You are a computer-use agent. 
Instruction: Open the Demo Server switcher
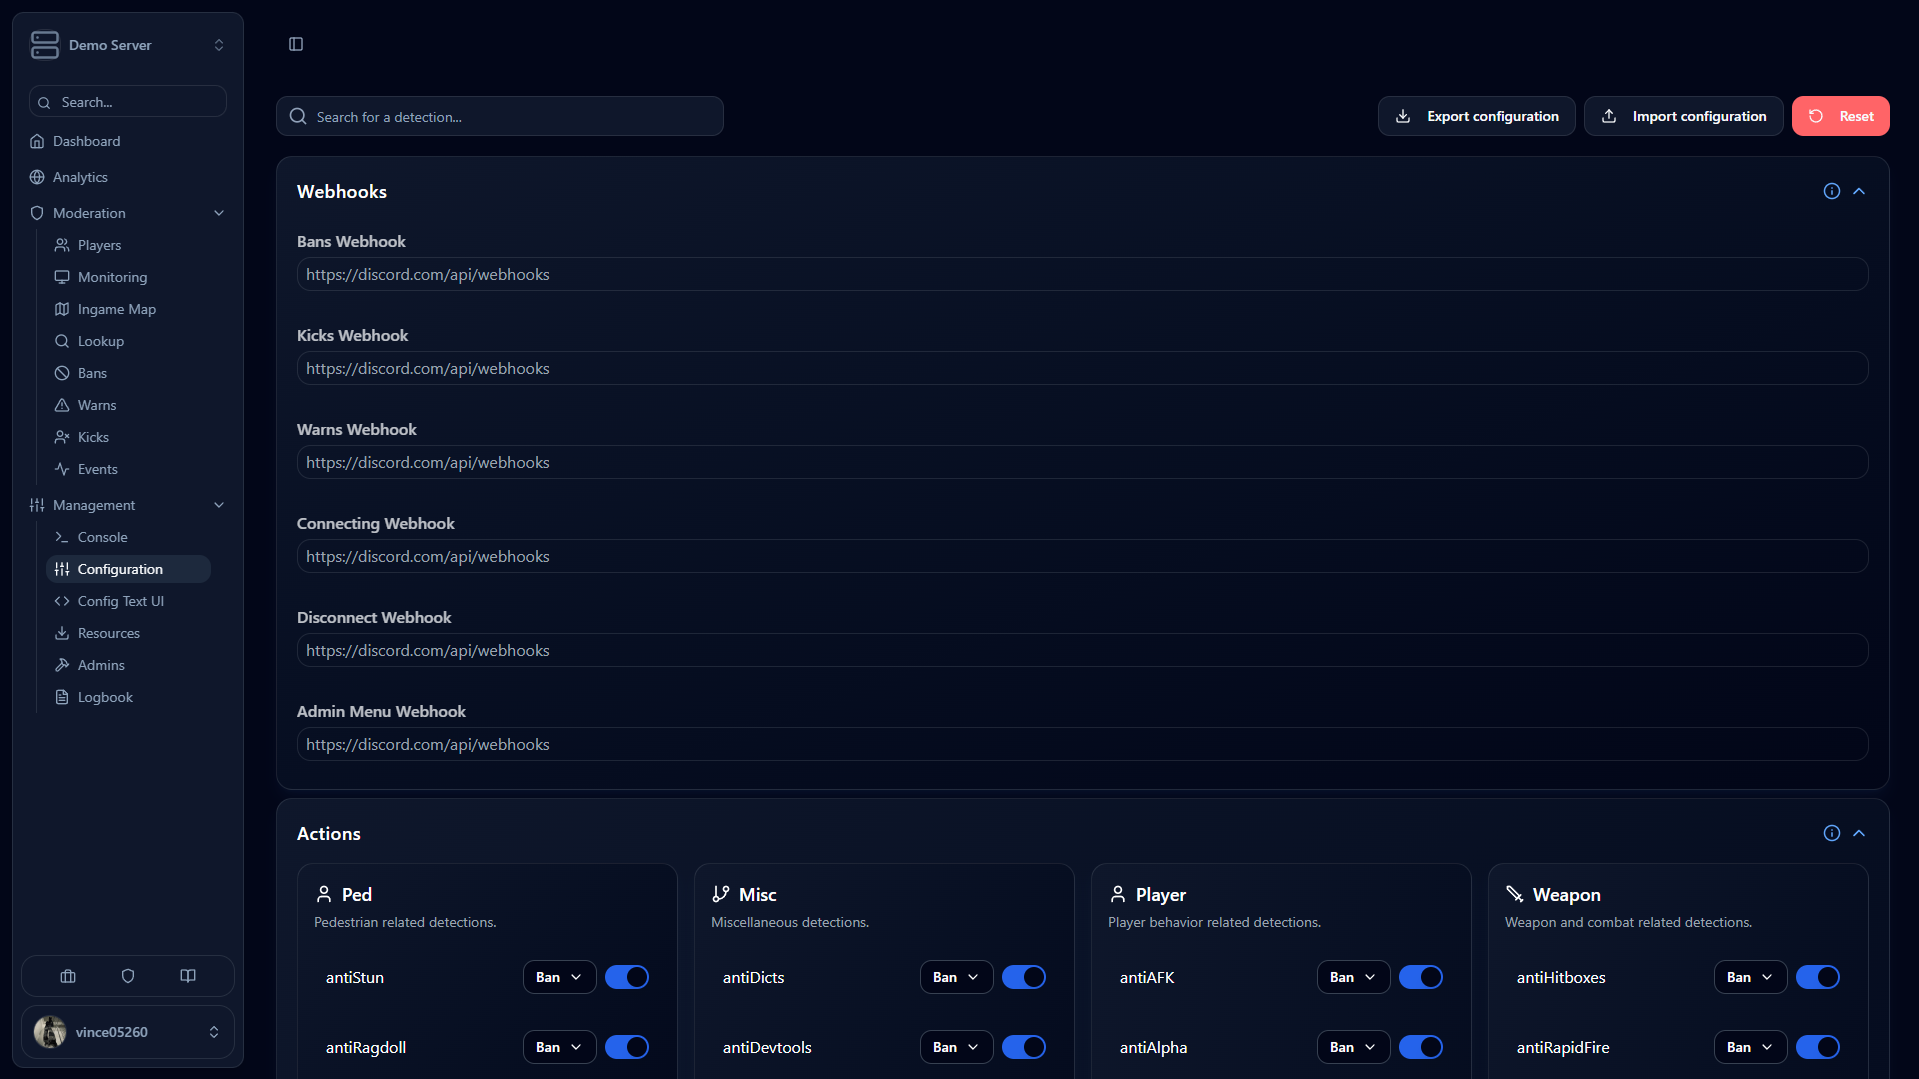128,45
